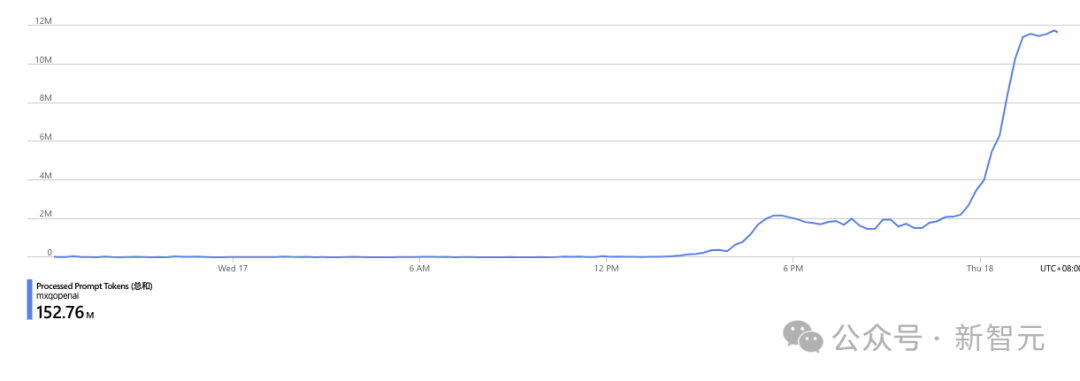The height and width of the screenshot is (381, 1080).
Task: Click the WeChat logo icon in watermark
Action: [x=802, y=337]
